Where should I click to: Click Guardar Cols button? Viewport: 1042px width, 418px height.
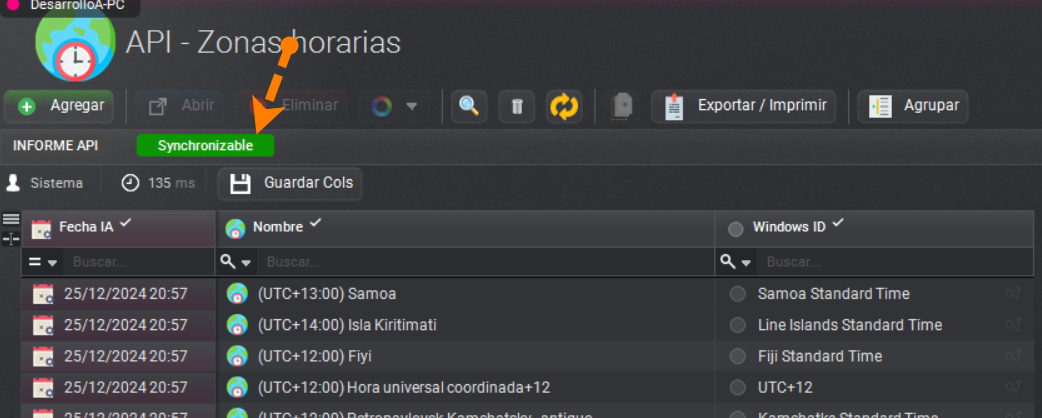click(x=290, y=183)
